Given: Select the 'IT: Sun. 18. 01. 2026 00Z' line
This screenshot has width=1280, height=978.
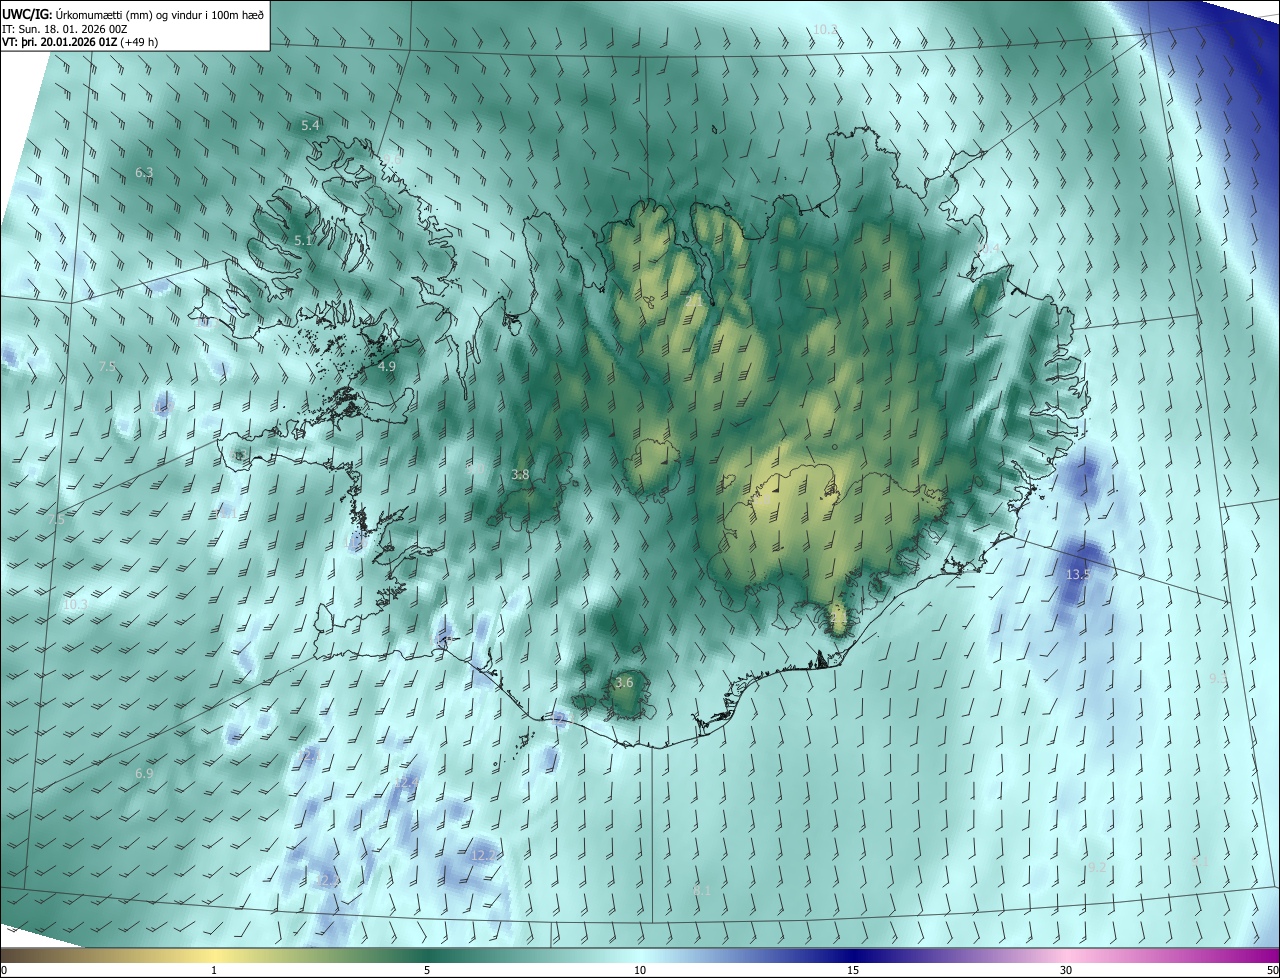Looking at the screenshot, I should pos(65,29).
